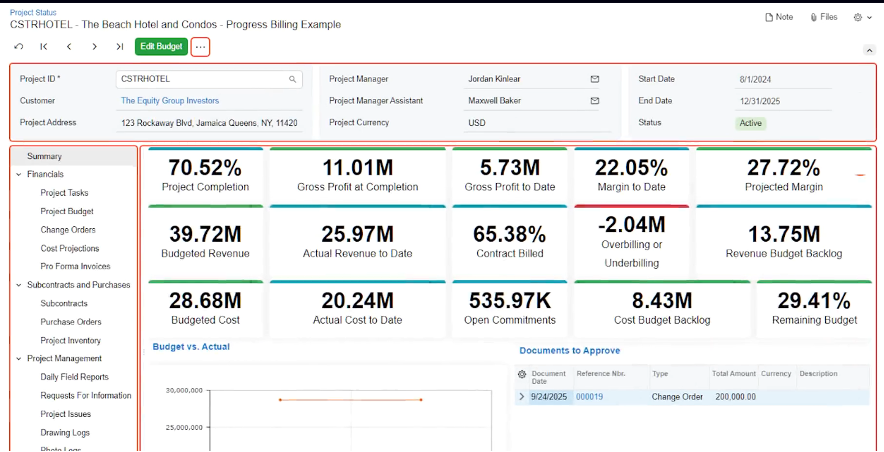The height and width of the screenshot is (452, 884).
Task: Collapse the Subcontracts and Purchases group
Action: 19,285
